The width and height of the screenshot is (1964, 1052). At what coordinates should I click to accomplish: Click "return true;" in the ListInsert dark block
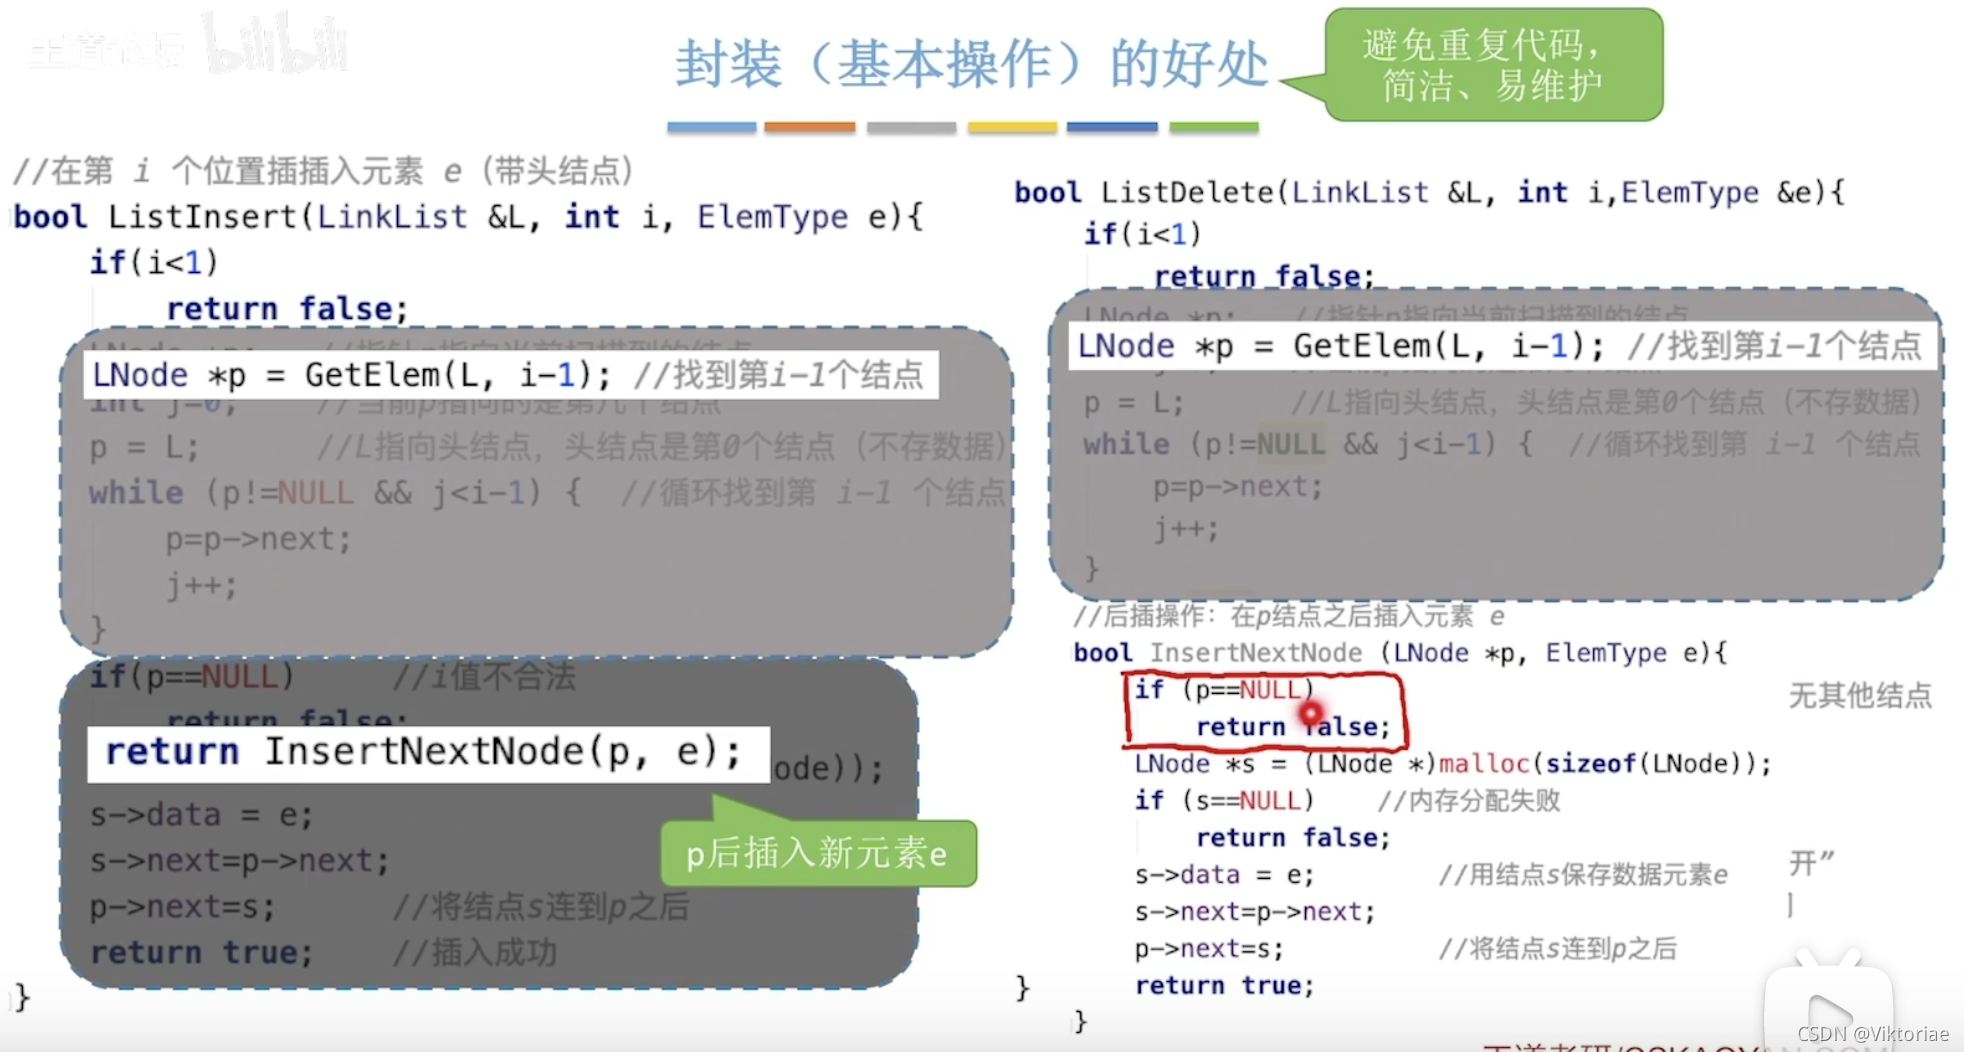pos(201,952)
